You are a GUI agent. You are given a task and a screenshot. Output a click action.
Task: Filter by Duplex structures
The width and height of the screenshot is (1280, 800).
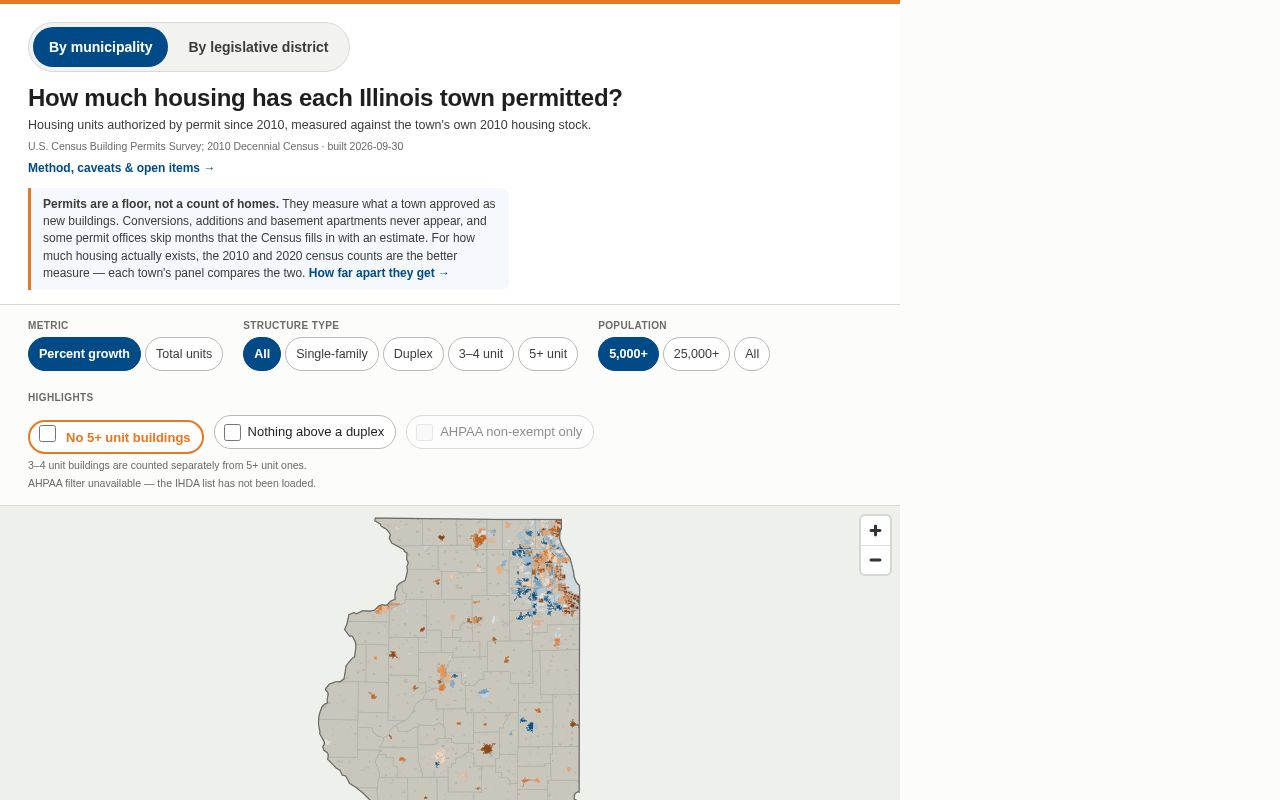pos(413,354)
